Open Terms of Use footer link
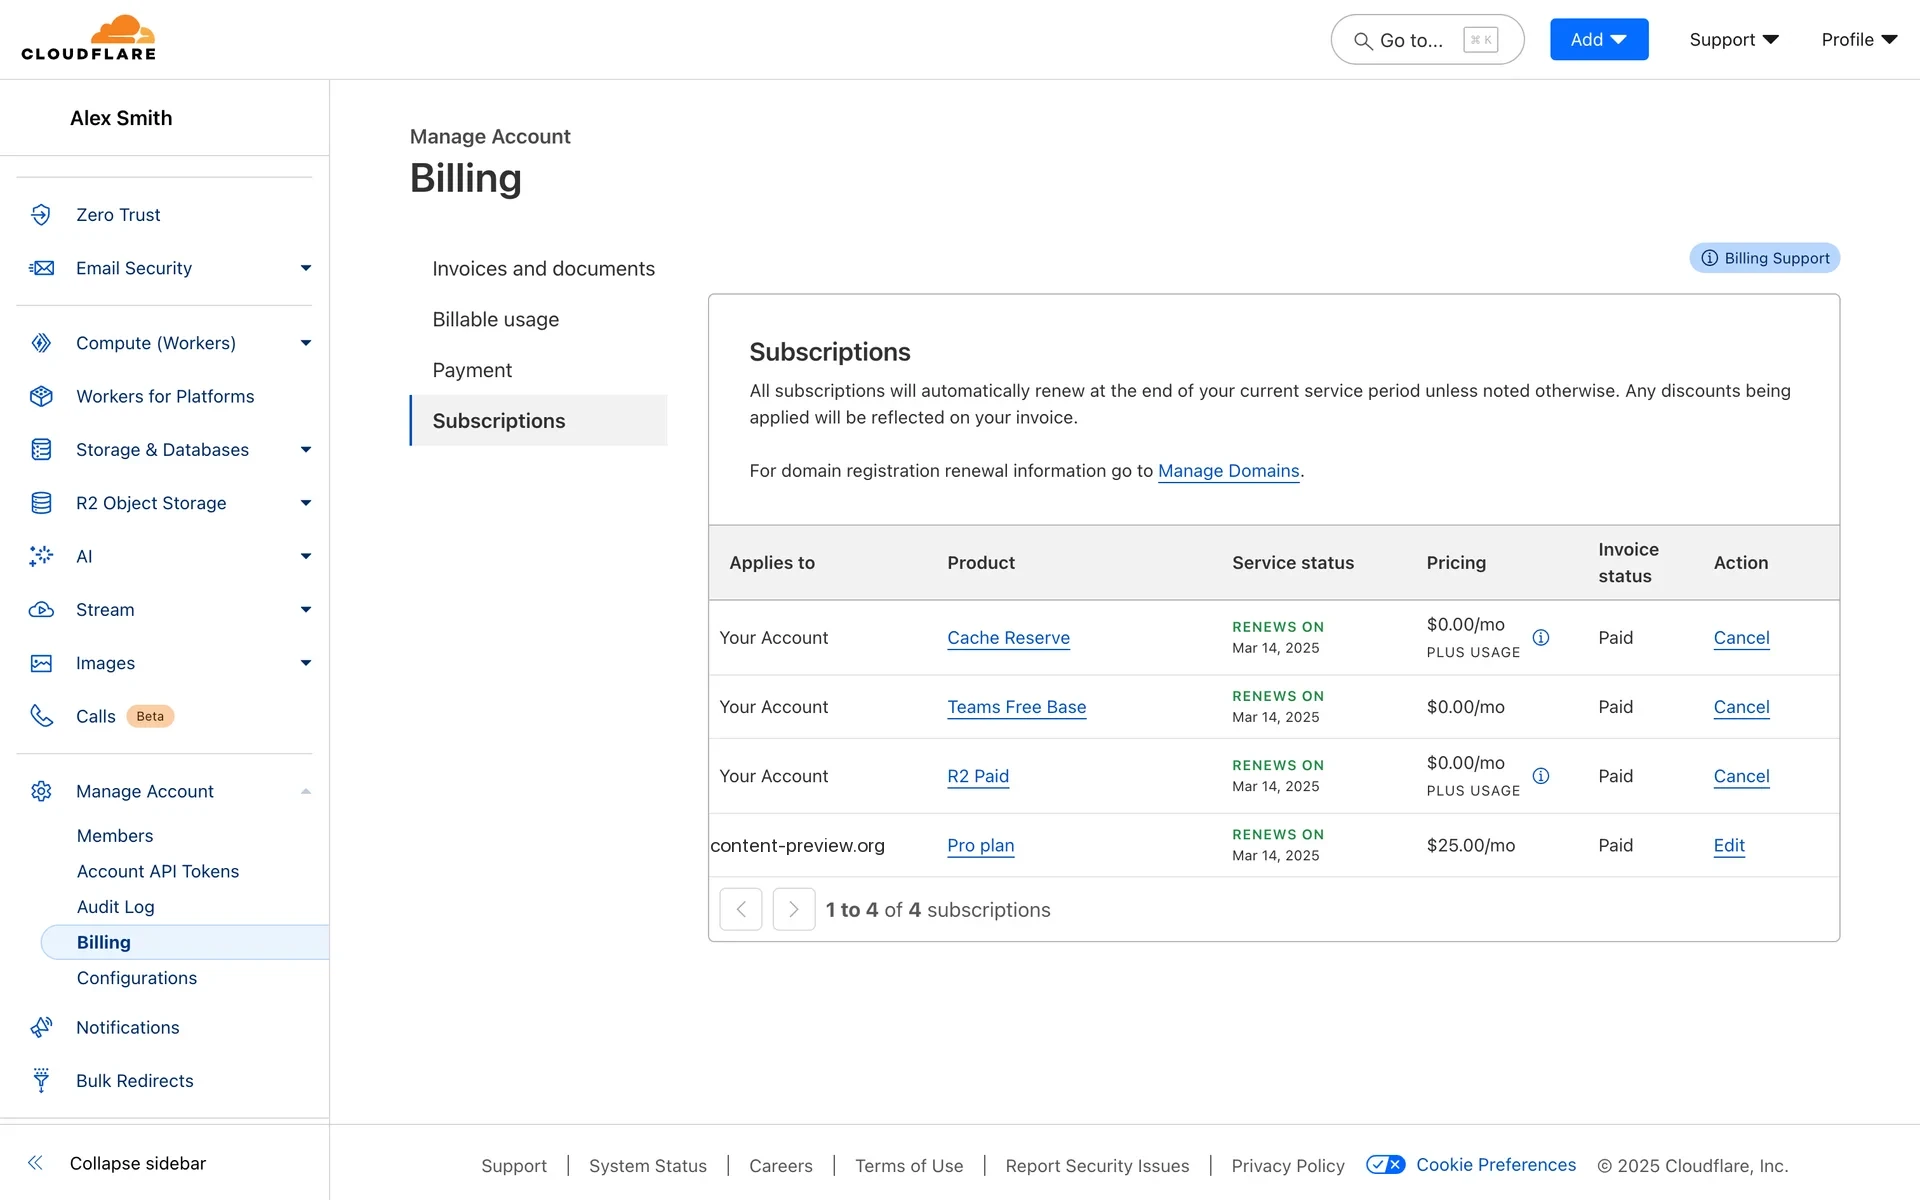1920x1200 pixels. [909, 1166]
